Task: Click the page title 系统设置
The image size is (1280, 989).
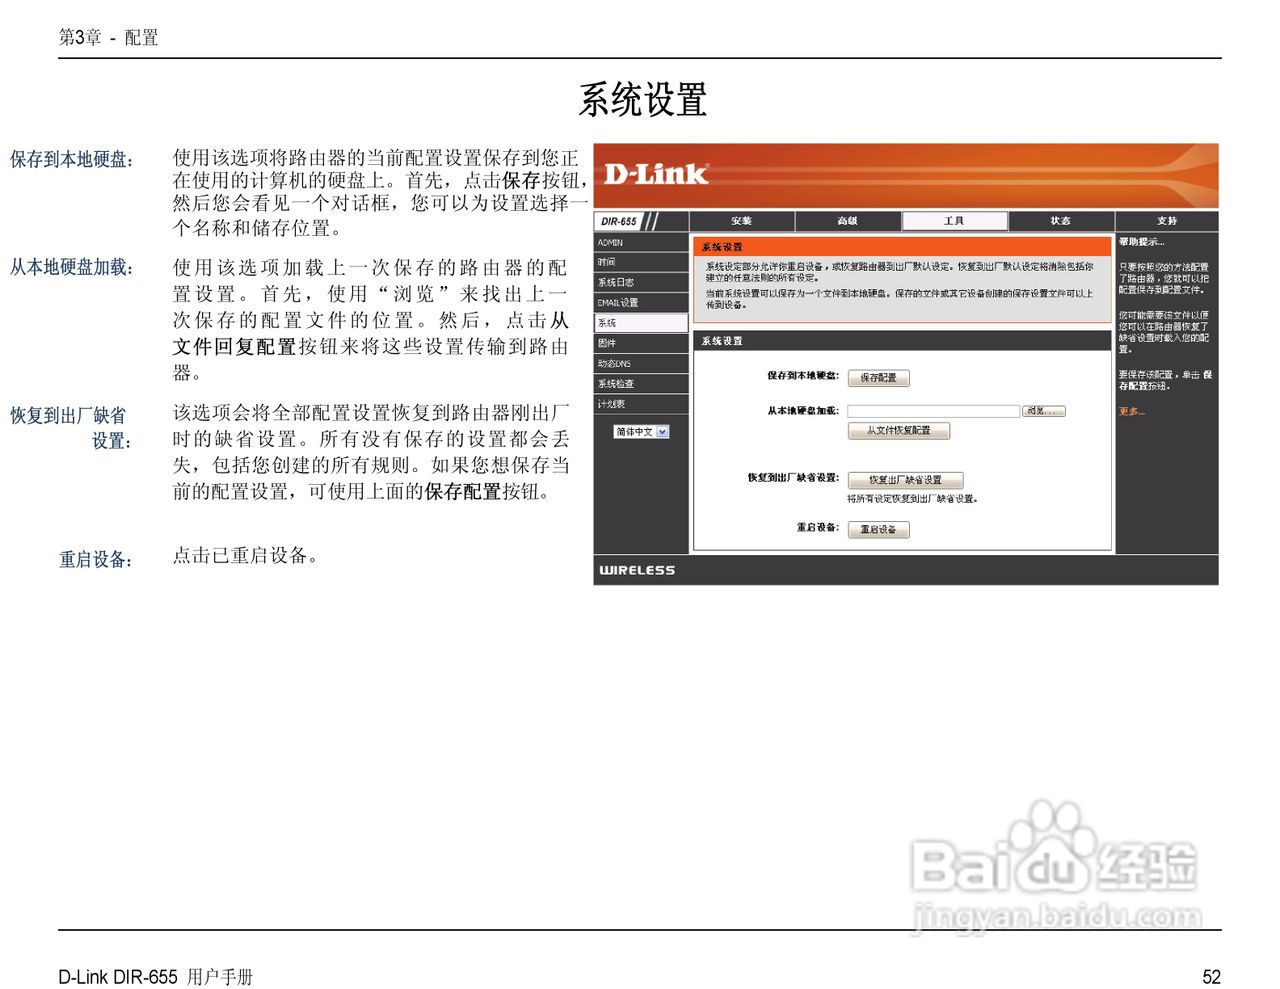Action: coord(643,100)
